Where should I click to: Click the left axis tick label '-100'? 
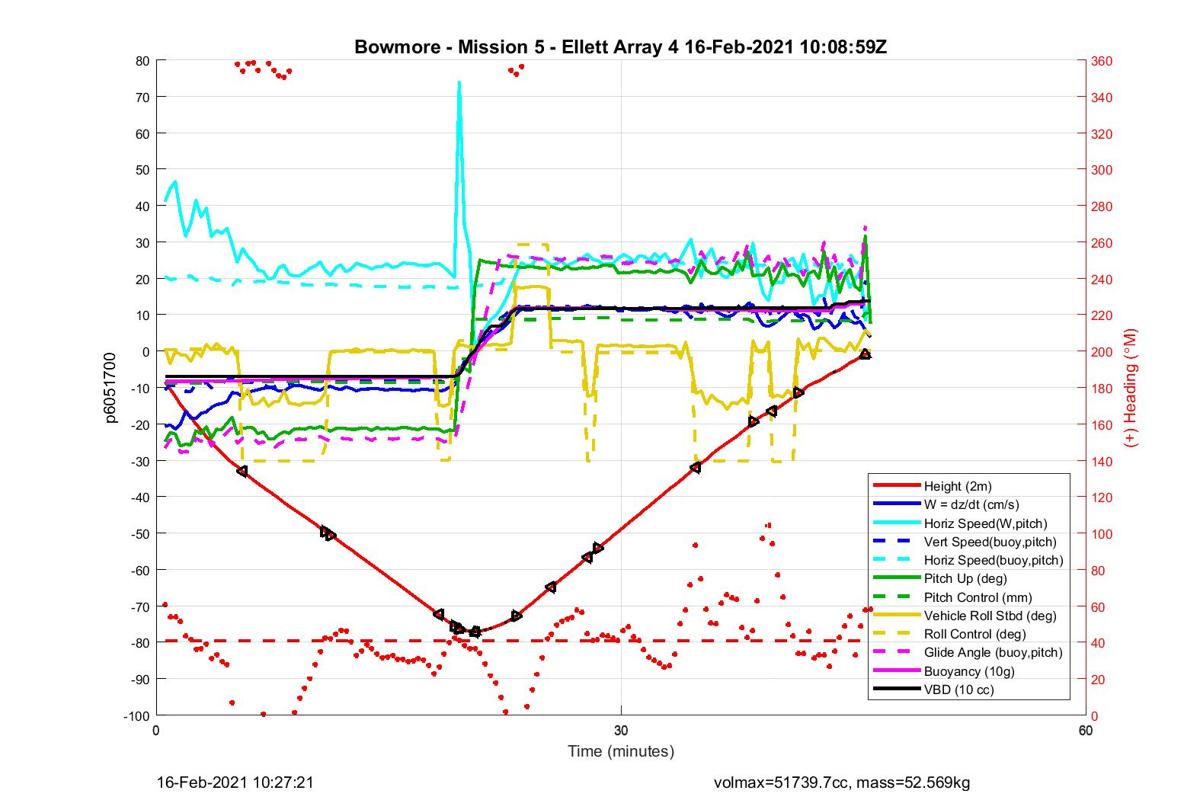(x=136, y=715)
